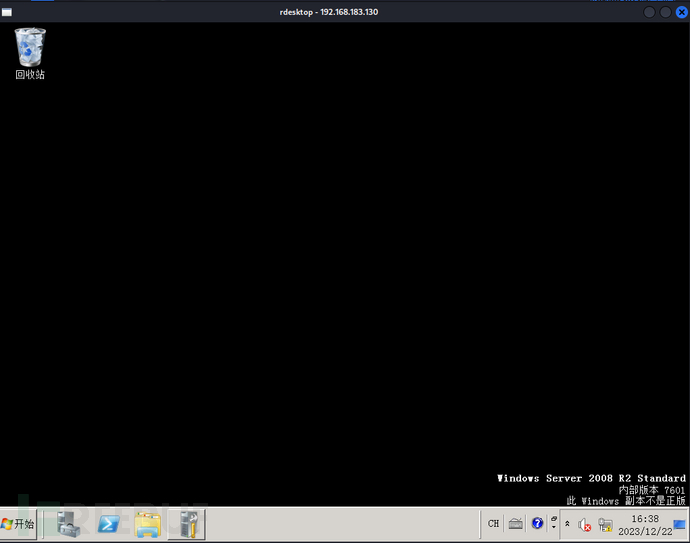Click the rdesktop title bar text
690x543 pixels.
pos(328,11)
